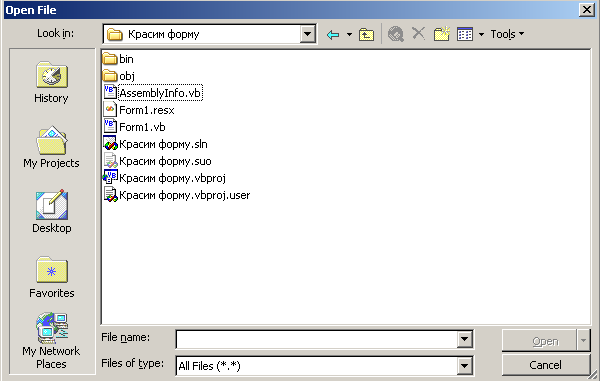Viewport: 600px width, 381px height.
Task: Open back arrow history dropdown
Action: pyautogui.click(x=349, y=35)
